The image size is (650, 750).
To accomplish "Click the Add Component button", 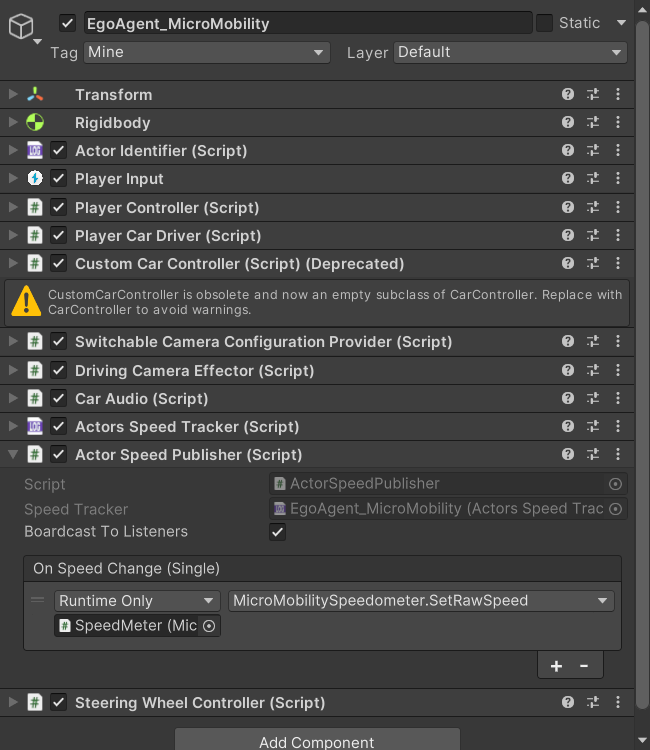I will click(x=317, y=740).
